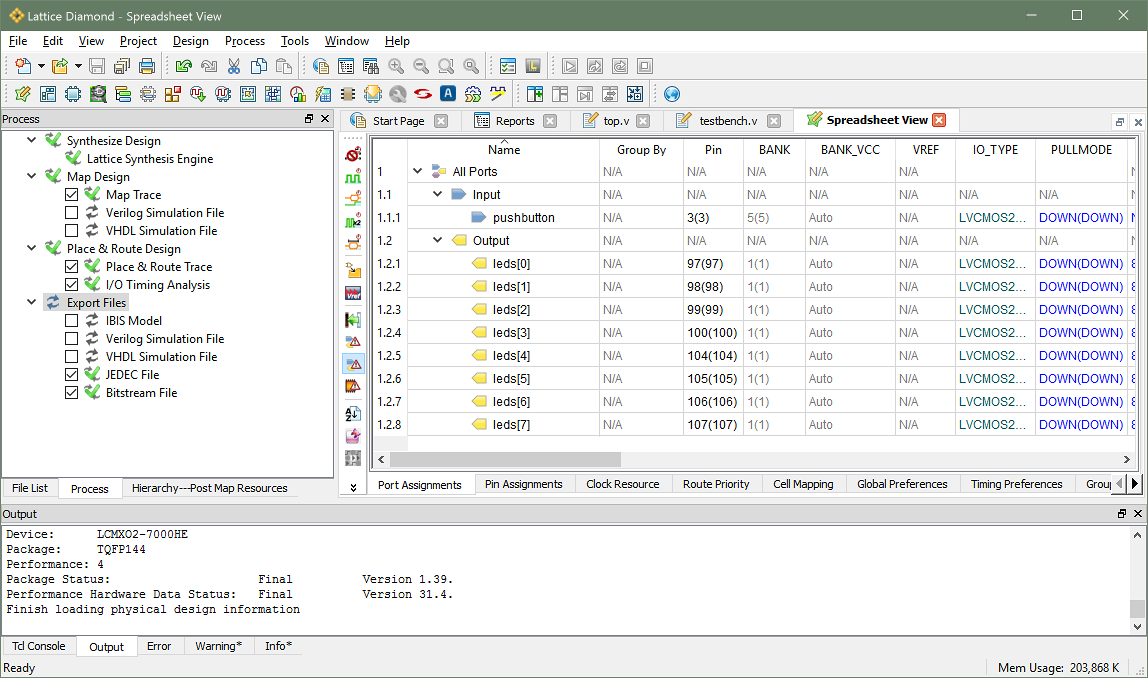Click the Find in Text binoculars icon

(x=371, y=67)
